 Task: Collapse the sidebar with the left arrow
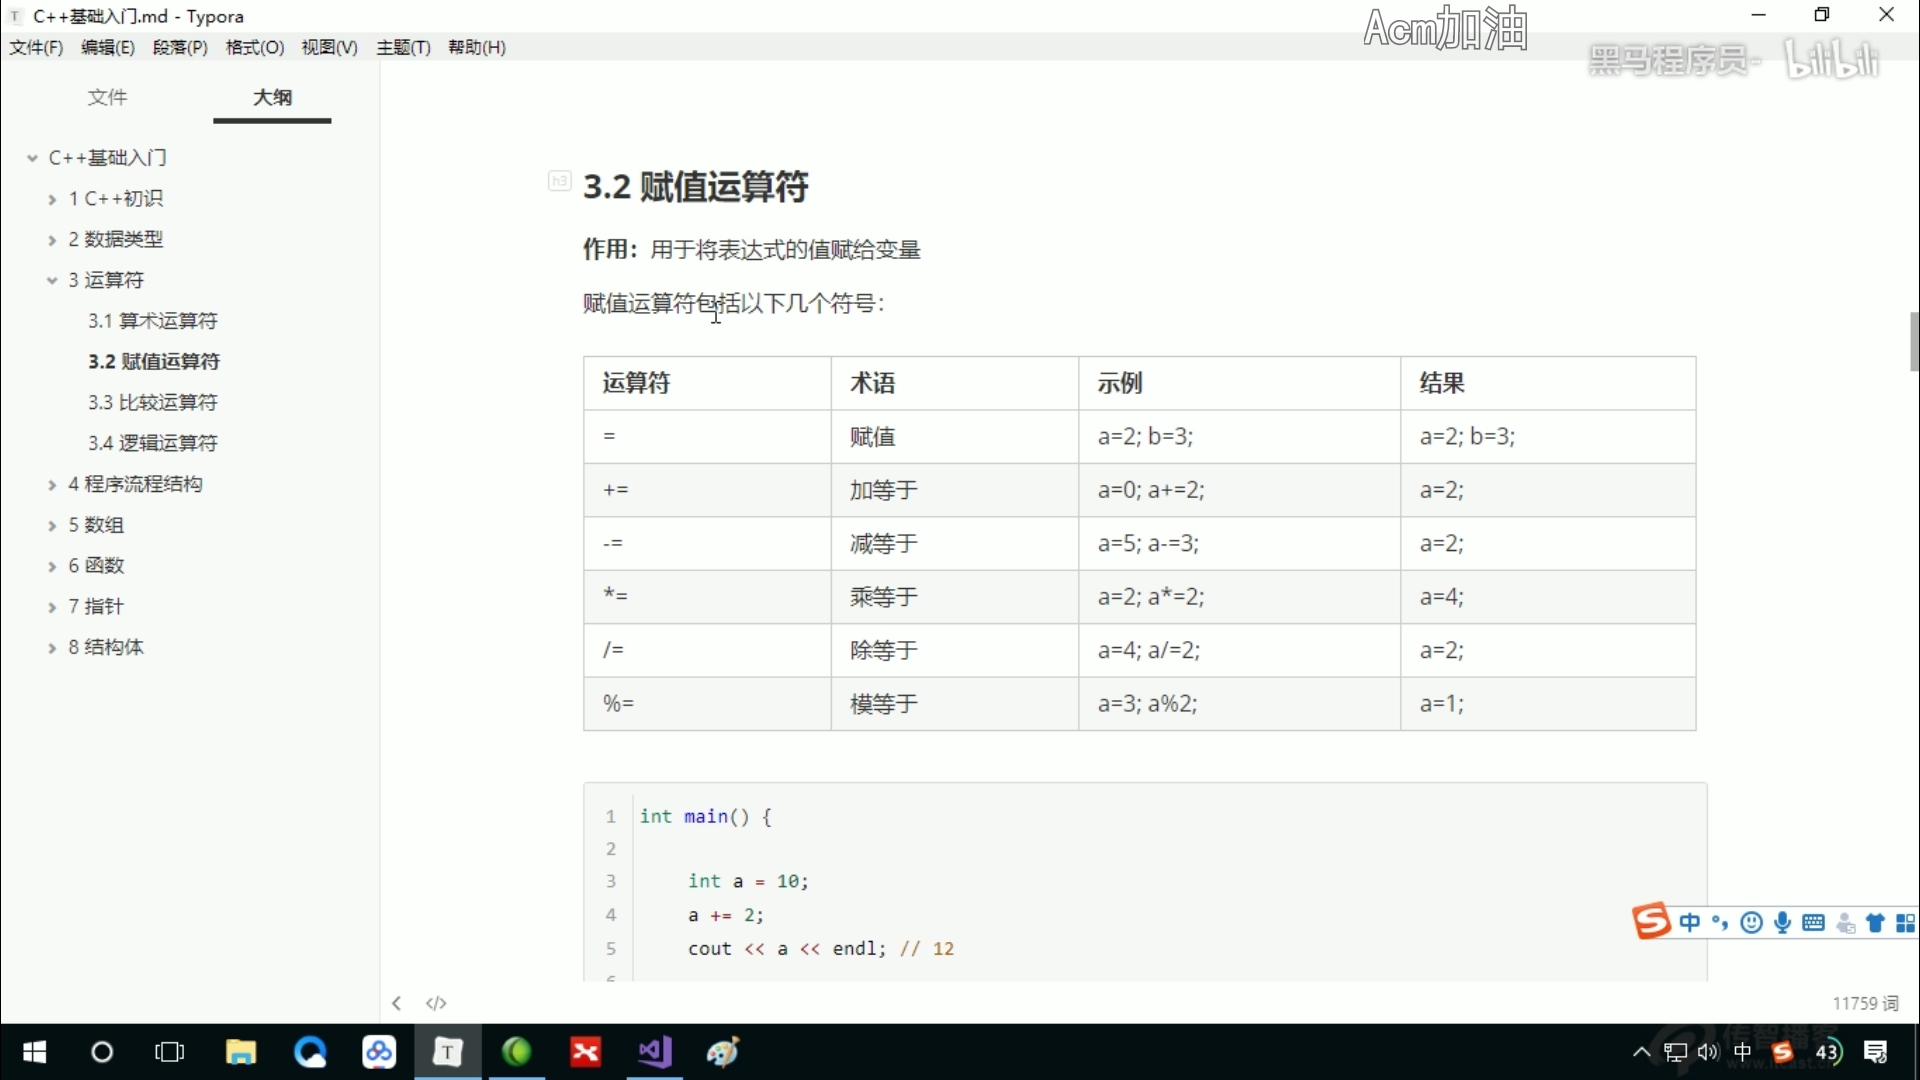pyautogui.click(x=396, y=1003)
